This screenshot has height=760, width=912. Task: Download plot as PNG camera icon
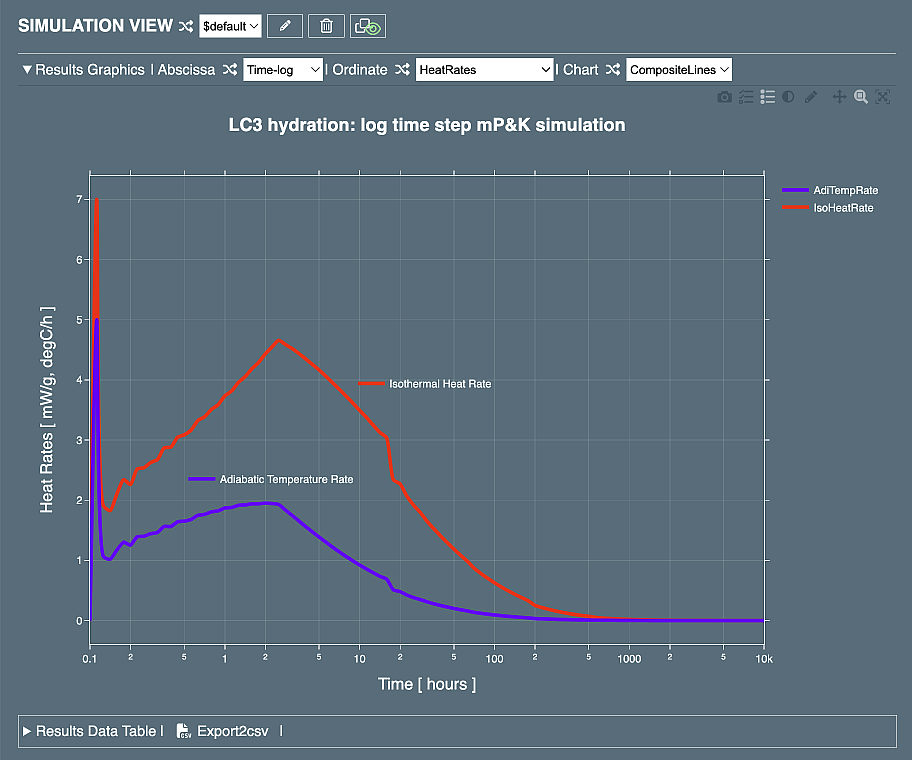[x=724, y=97]
